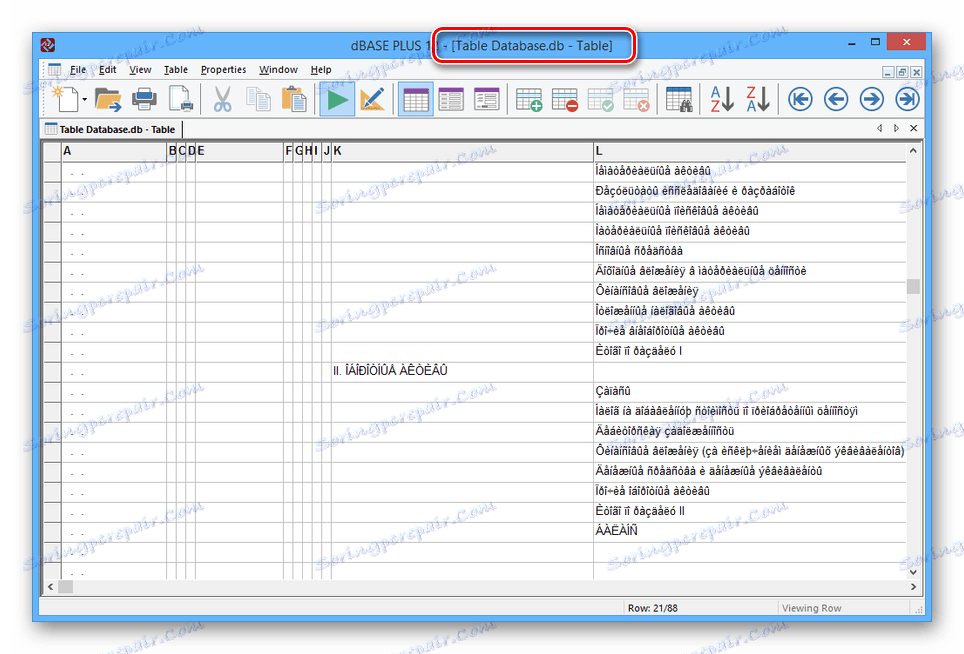
Task: Click the Open folder toolbar icon
Action: pyautogui.click(x=108, y=99)
